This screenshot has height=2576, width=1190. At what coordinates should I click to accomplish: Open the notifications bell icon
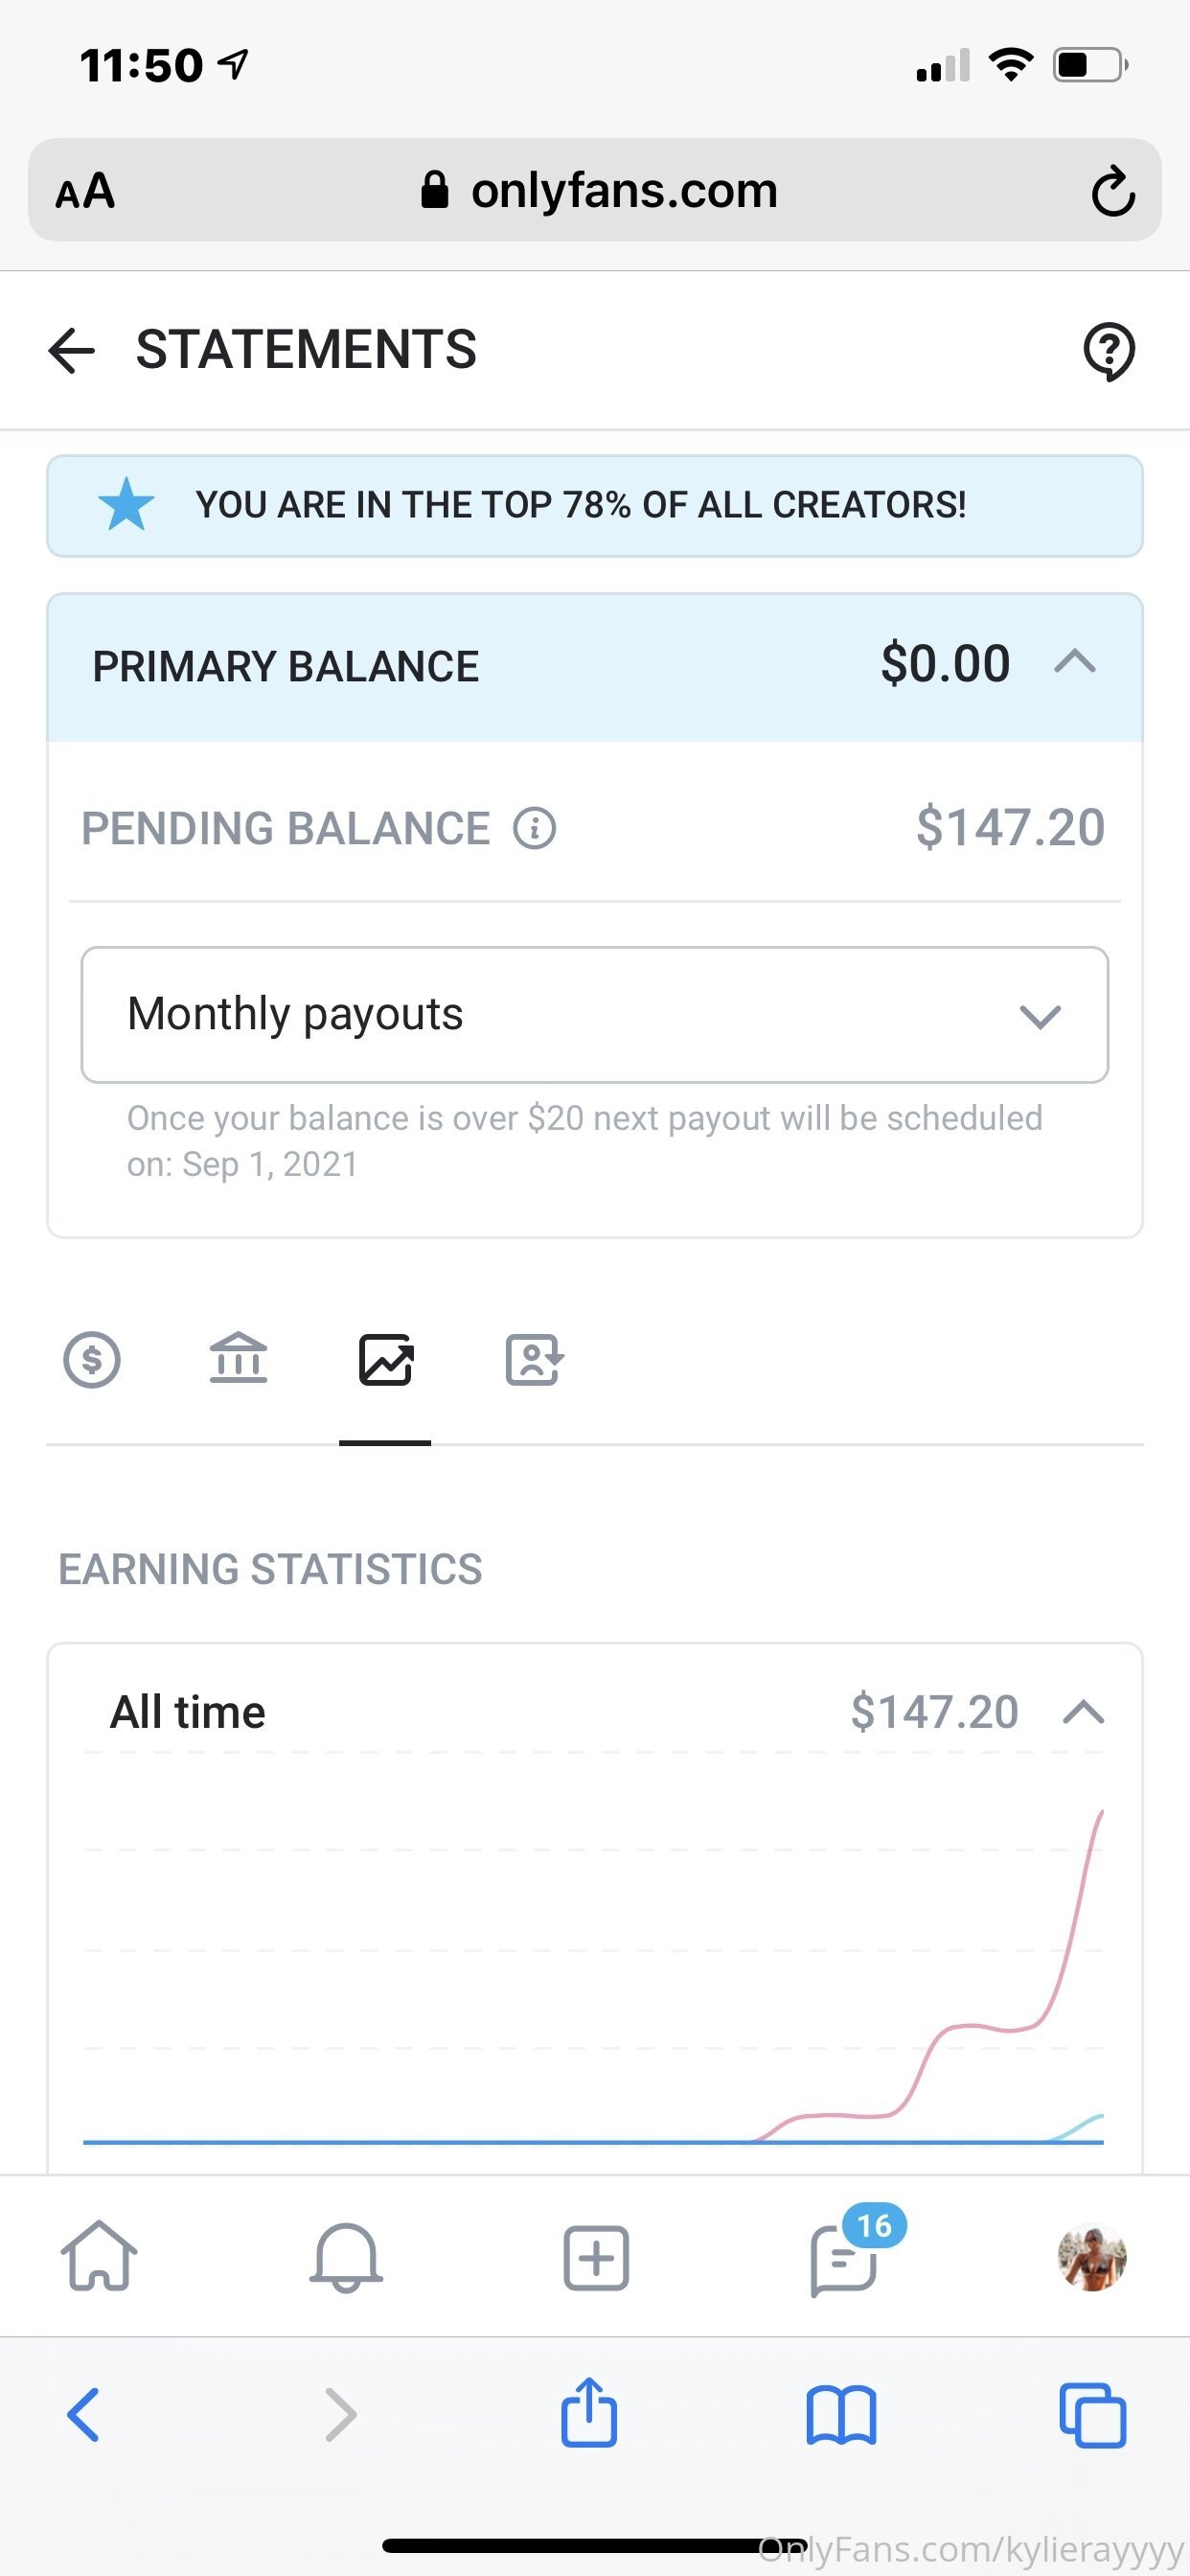click(x=346, y=2257)
